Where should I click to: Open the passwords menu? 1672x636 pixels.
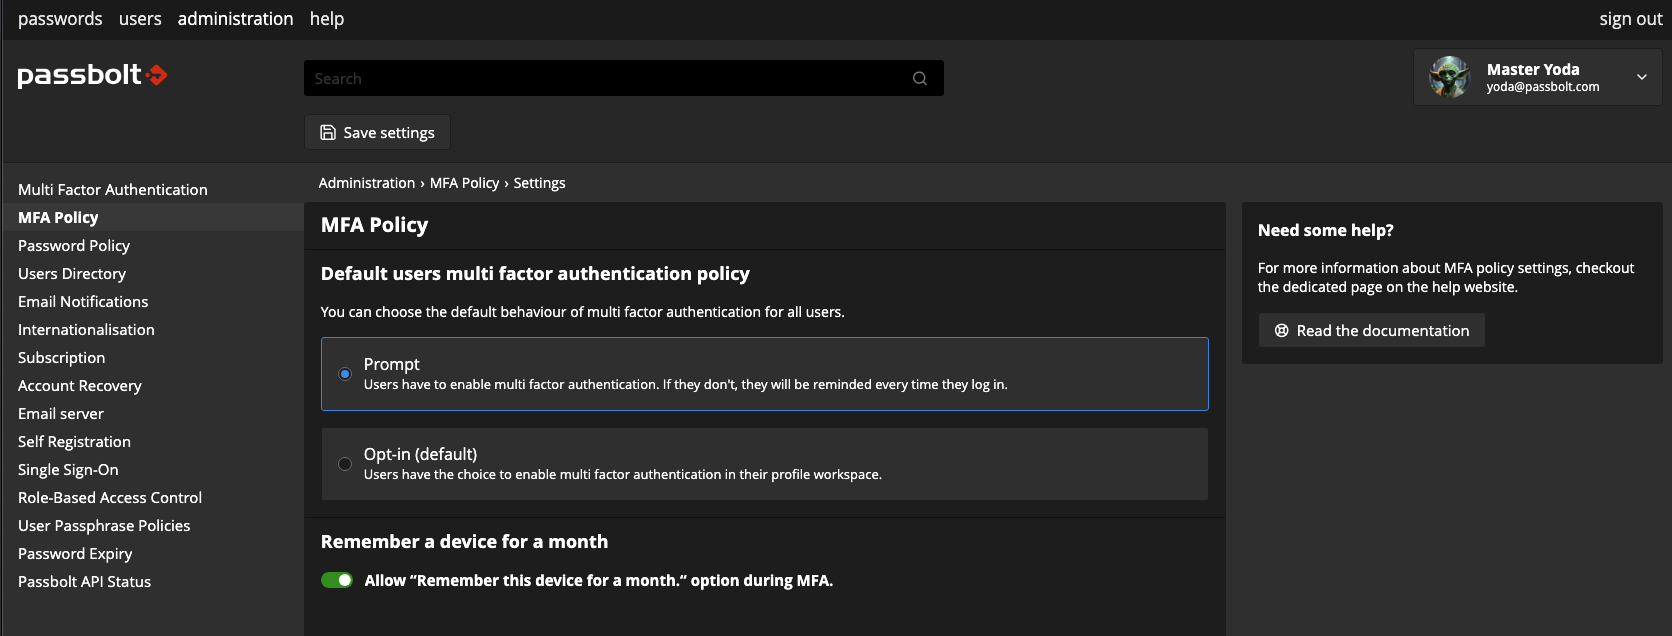click(60, 19)
